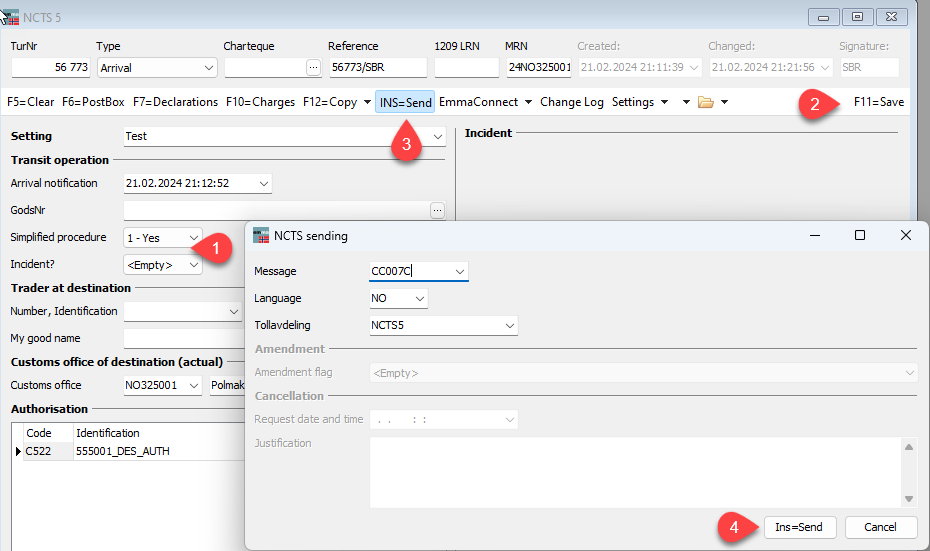This screenshot has width=930, height=551.
Task: Select the C522 row indicator arrow
Action: (x=18, y=452)
